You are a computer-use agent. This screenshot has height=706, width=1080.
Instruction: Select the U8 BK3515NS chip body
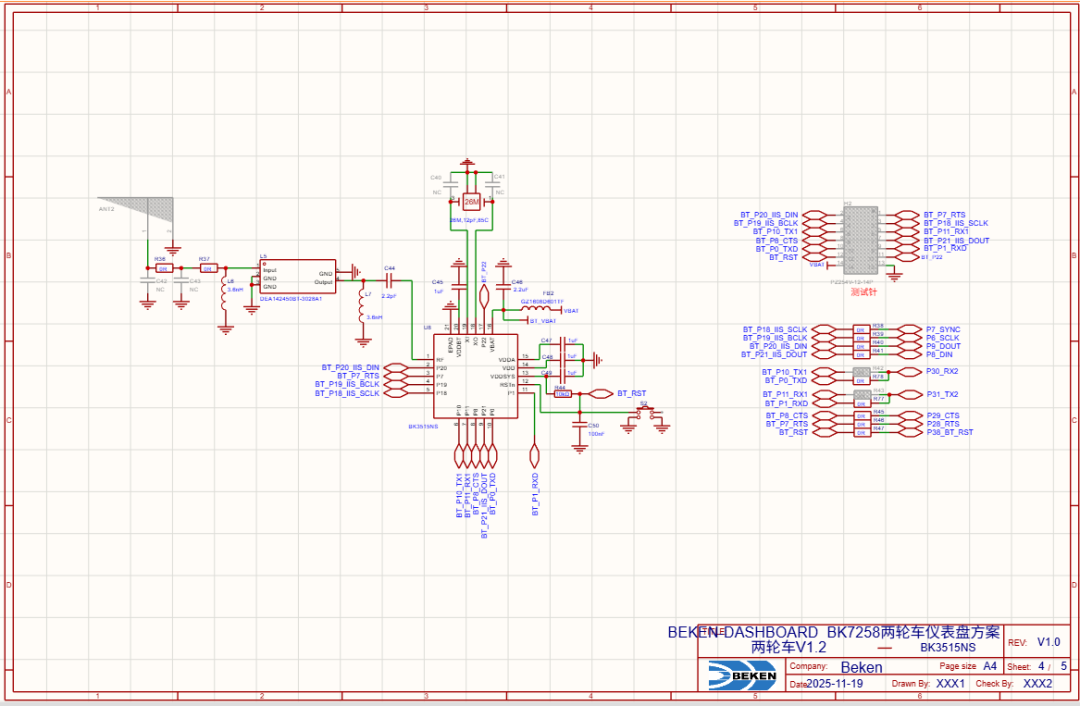click(475, 376)
